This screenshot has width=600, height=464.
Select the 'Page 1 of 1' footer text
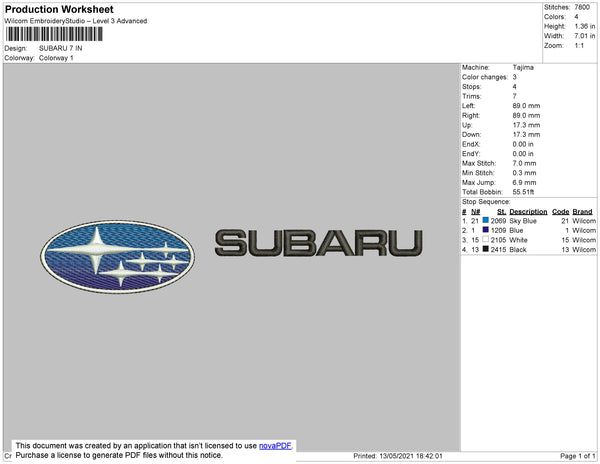point(578,456)
